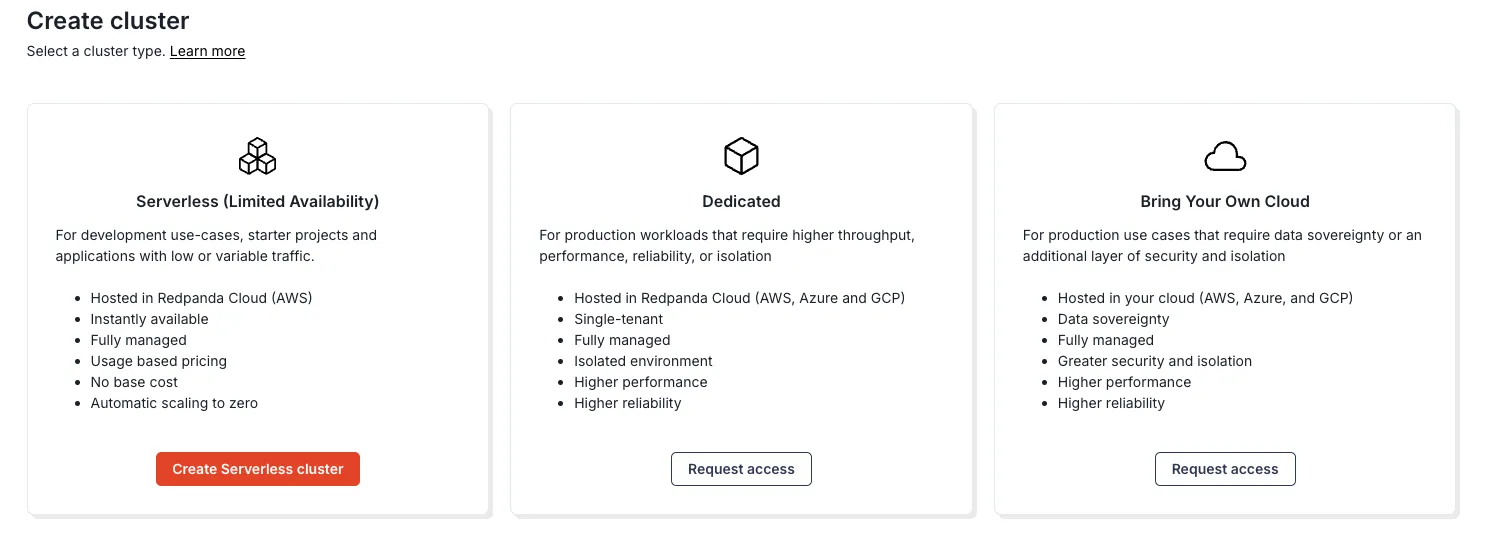This screenshot has width=1493, height=558.
Task: Click the 'Usage based pricing' bullet
Action: click(x=159, y=361)
